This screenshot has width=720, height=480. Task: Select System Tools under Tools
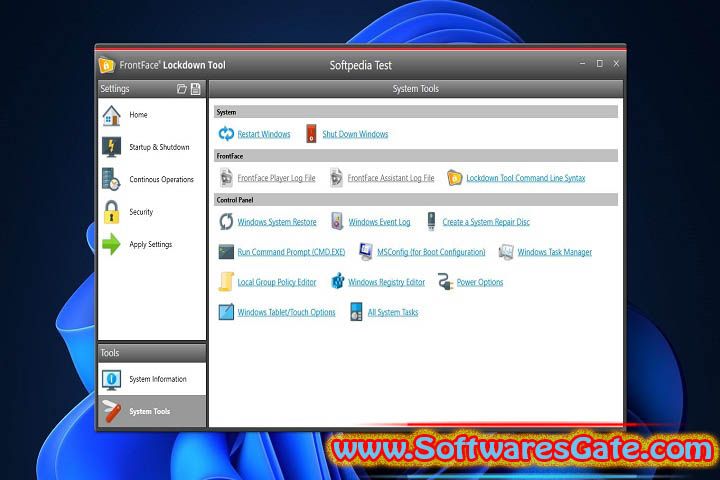[x=152, y=411]
